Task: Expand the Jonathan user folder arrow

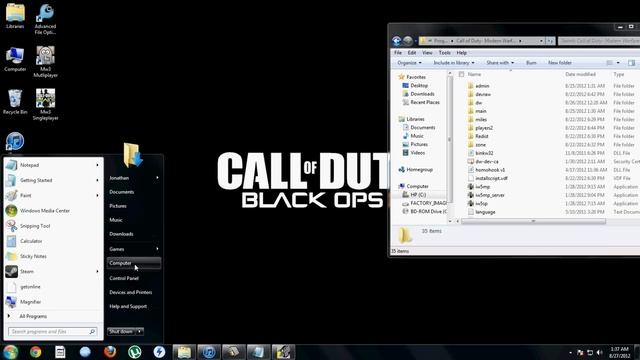Action: coord(158,178)
